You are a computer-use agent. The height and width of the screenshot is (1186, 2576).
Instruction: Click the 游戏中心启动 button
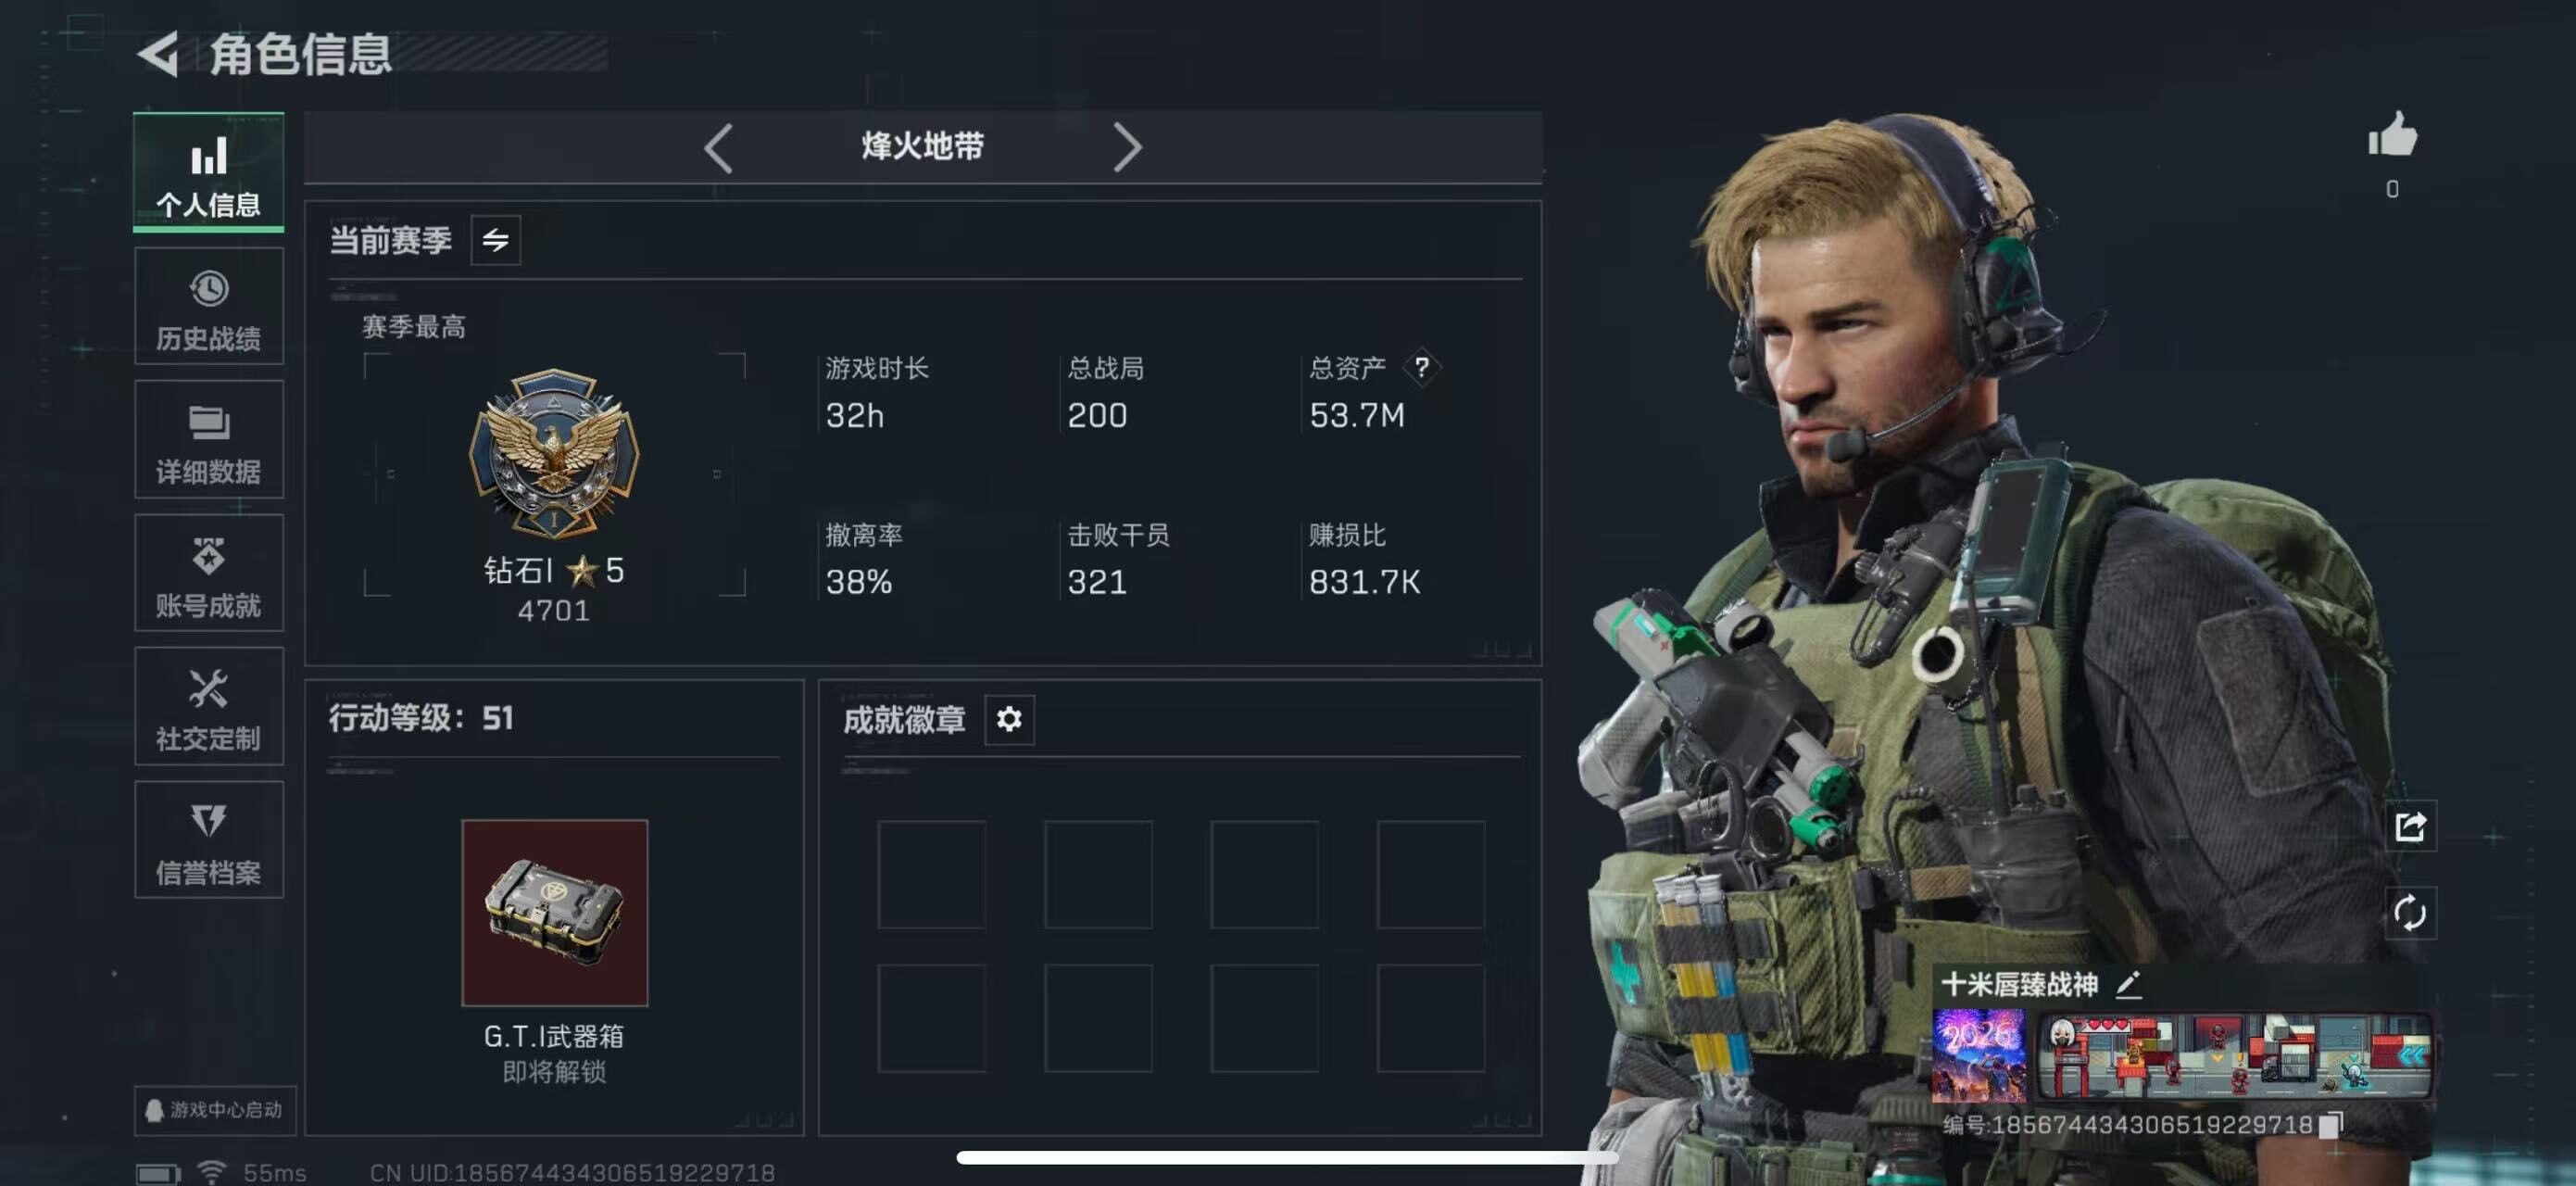[x=215, y=1110]
